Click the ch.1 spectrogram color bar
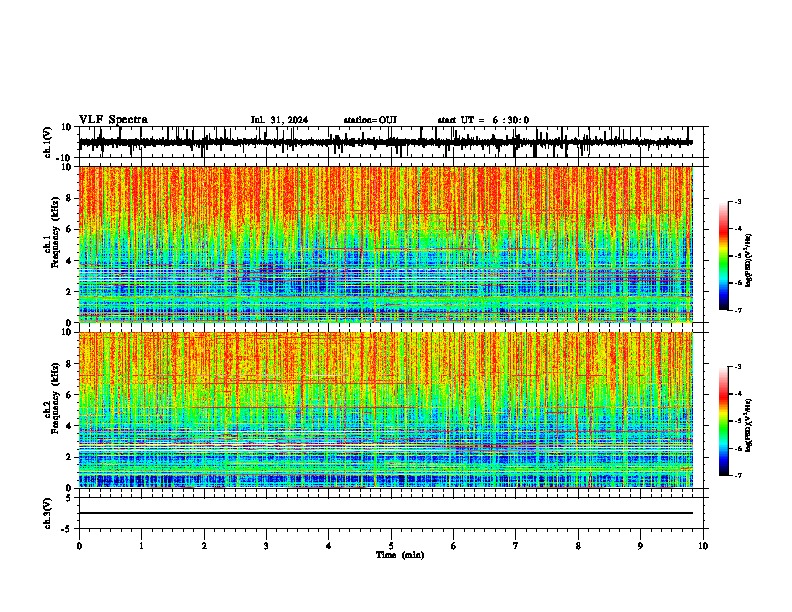792x612 pixels. 724,256
